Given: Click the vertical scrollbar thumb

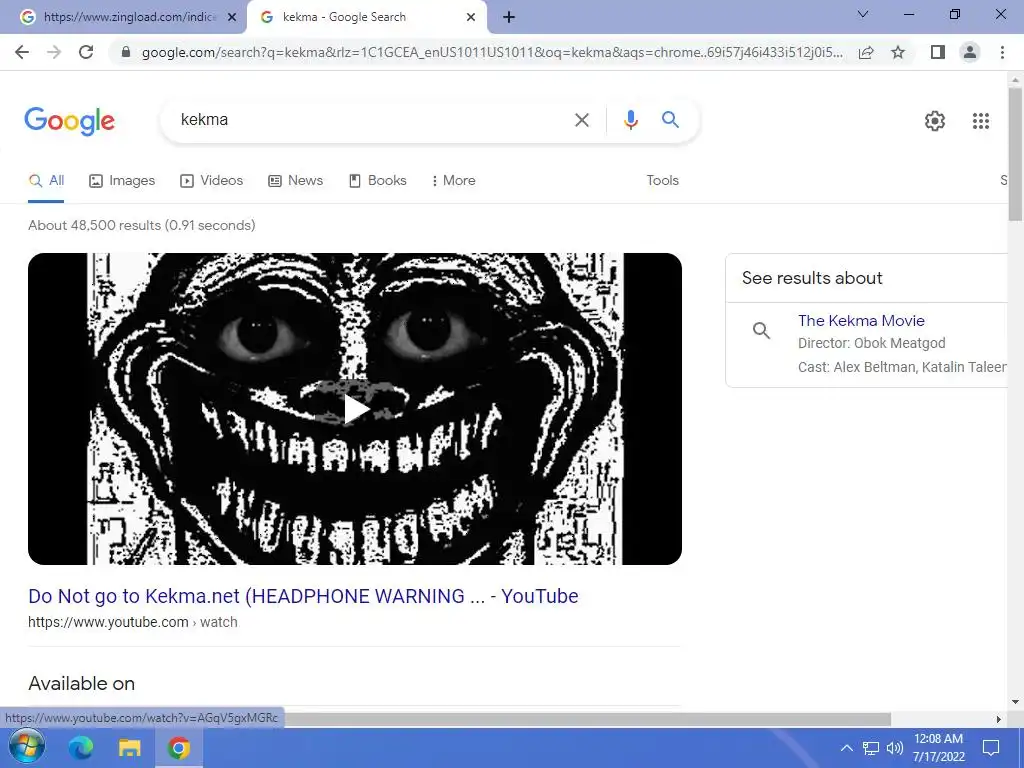Looking at the screenshot, I should click(1015, 154).
